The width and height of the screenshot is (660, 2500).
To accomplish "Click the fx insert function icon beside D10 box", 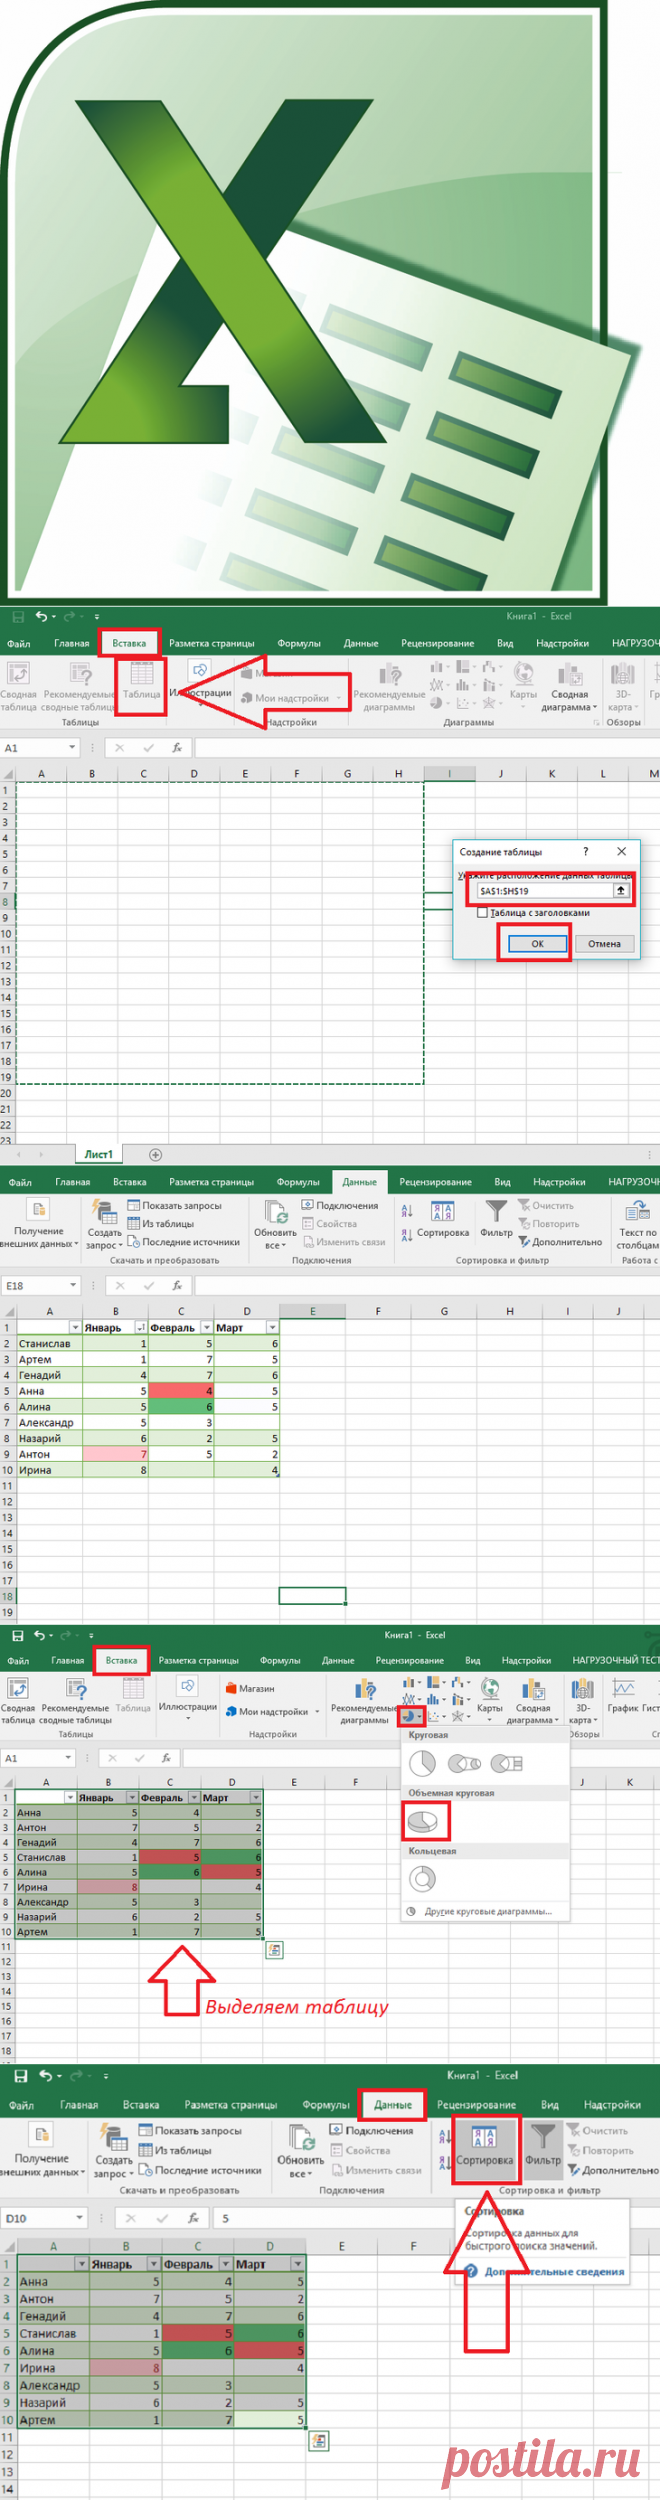I will pos(194,2218).
